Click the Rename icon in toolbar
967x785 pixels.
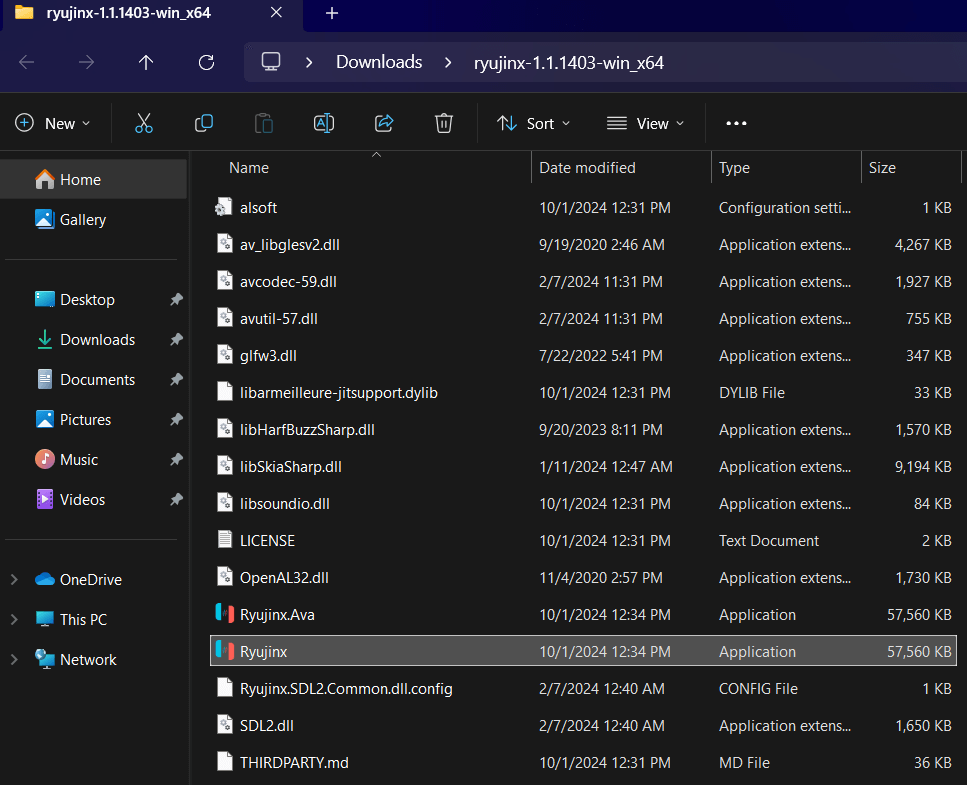point(324,123)
